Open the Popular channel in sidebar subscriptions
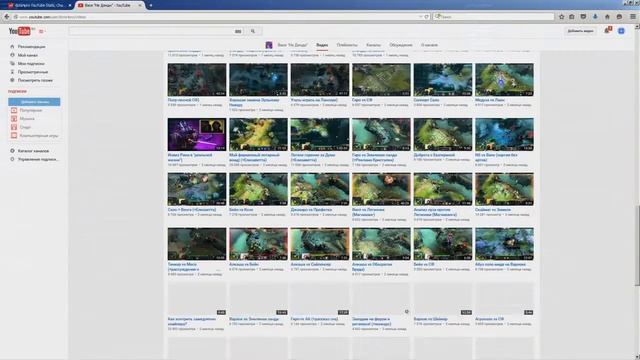Screen dimensions: 640x360 click(x=31, y=110)
